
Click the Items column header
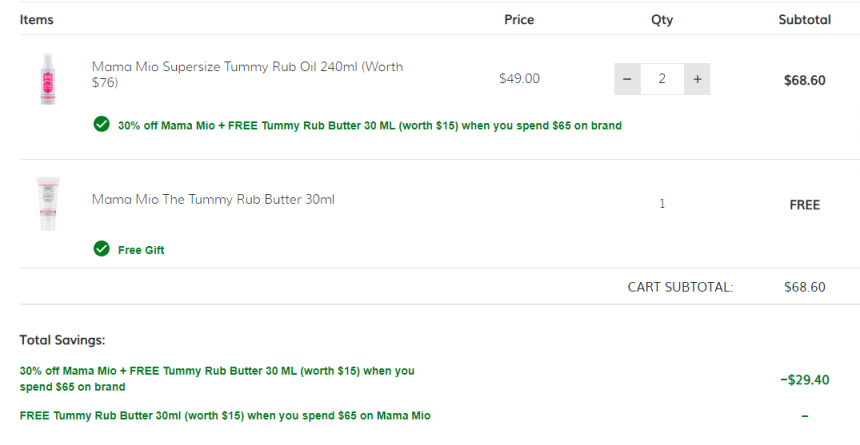point(37,20)
